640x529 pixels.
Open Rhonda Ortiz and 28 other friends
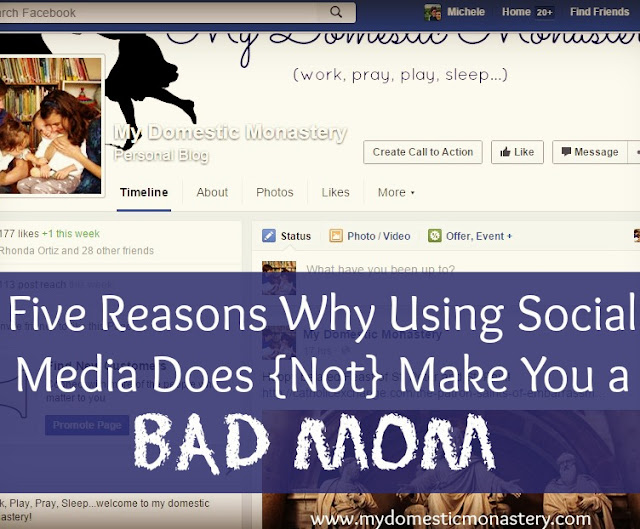coord(77,251)
